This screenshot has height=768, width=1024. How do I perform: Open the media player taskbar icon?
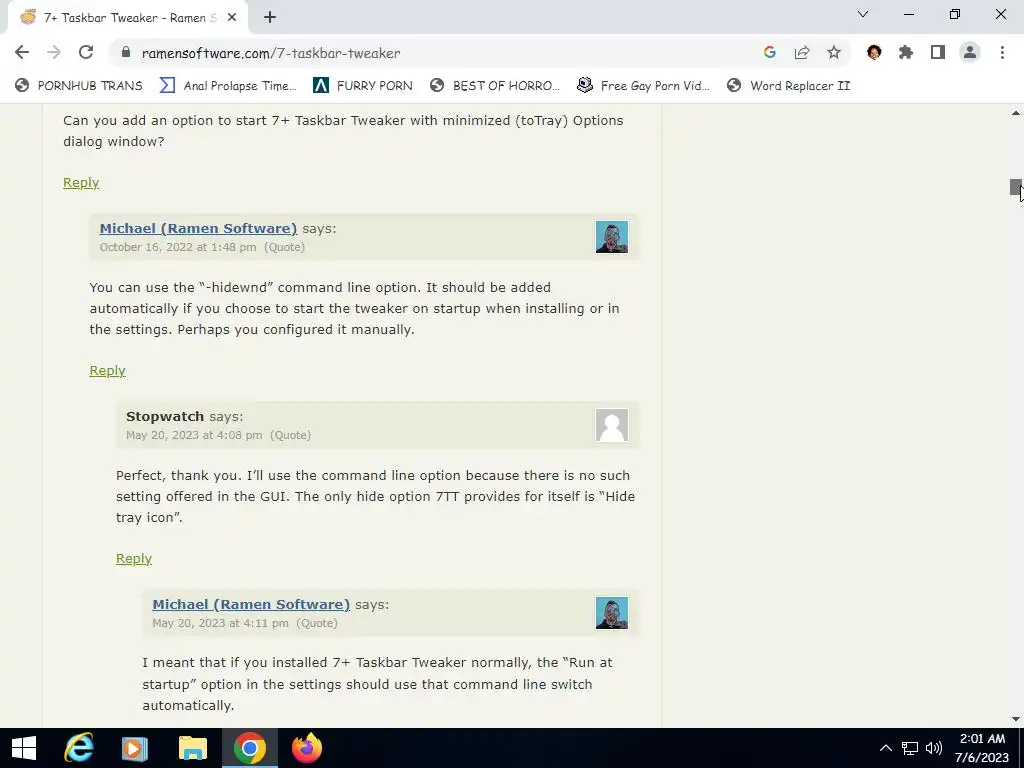click(x=135, y=748)
